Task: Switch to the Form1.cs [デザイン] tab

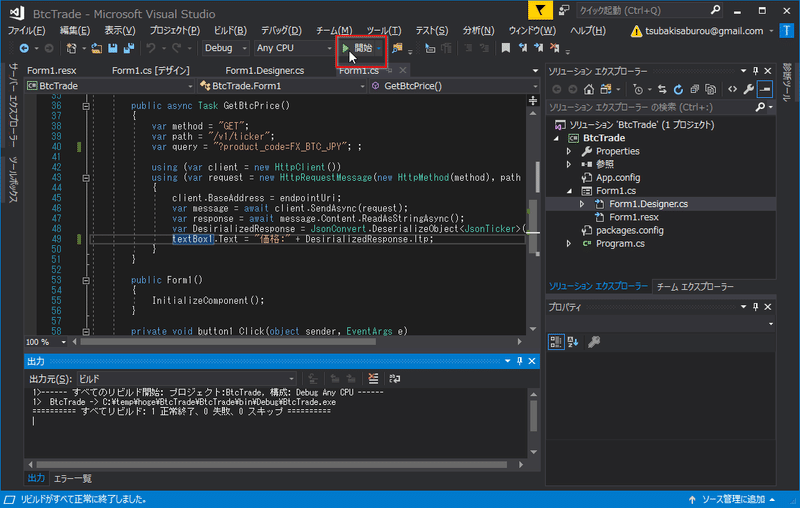Action: [151, 70]
